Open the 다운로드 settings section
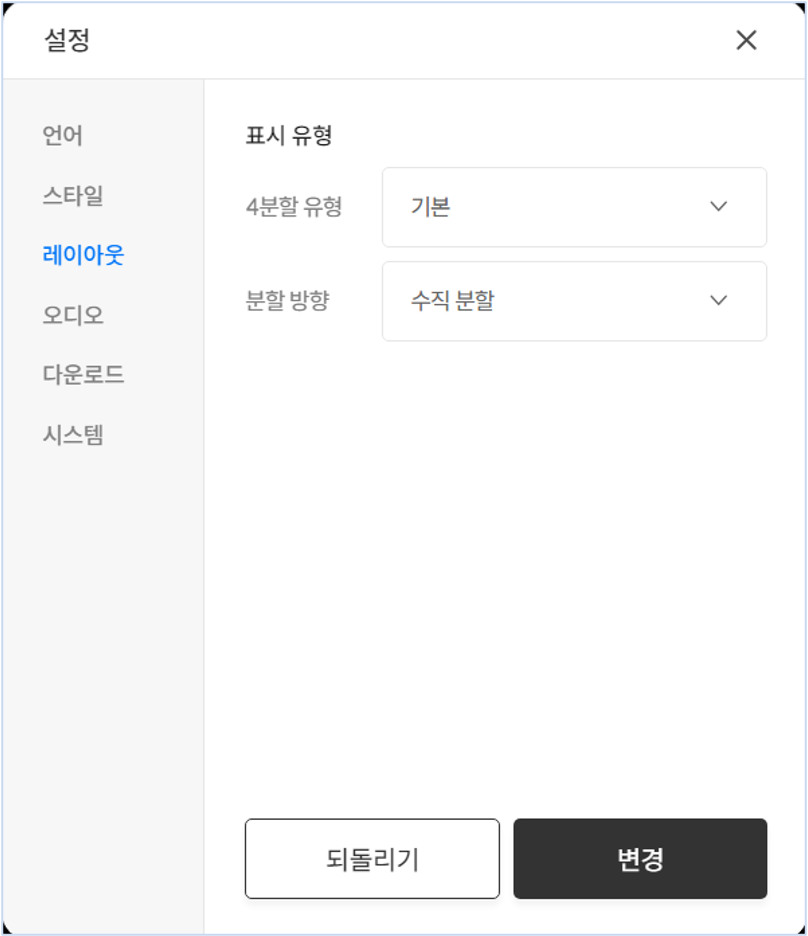 [83, 375]
